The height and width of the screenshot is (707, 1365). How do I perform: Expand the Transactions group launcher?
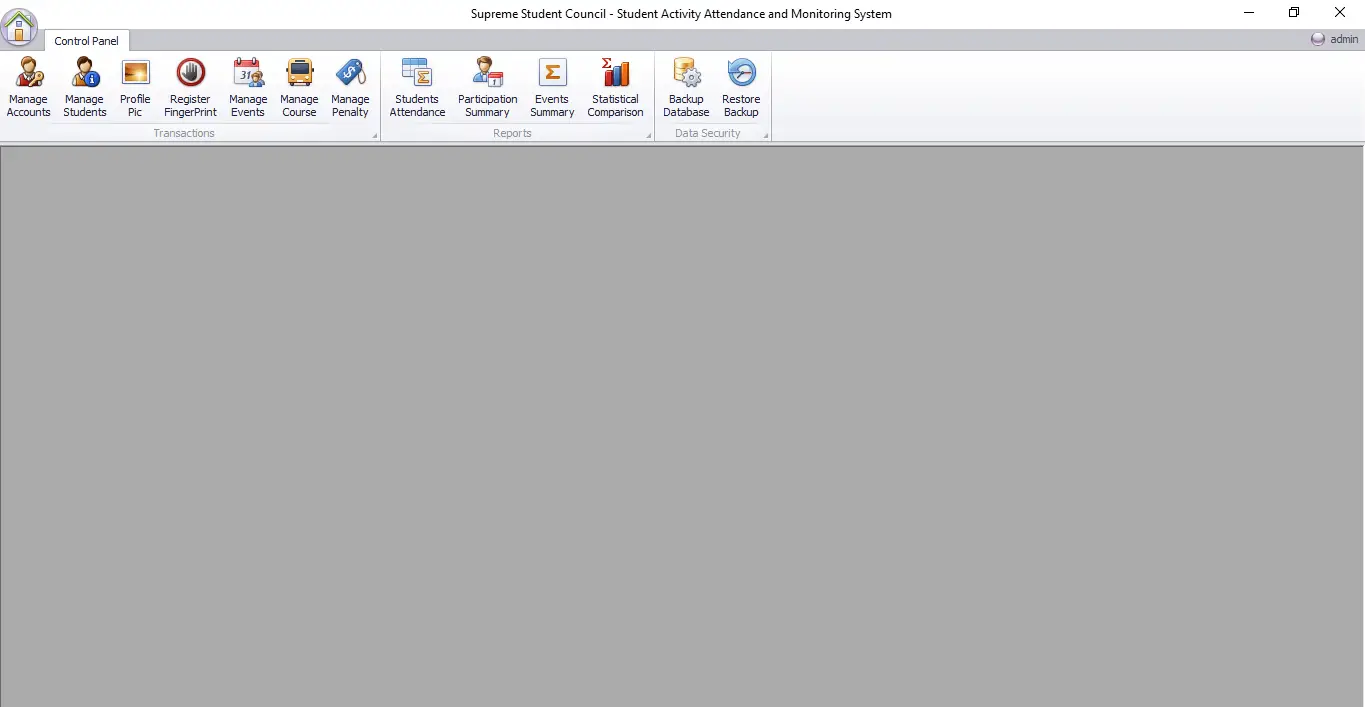[375, 135]
